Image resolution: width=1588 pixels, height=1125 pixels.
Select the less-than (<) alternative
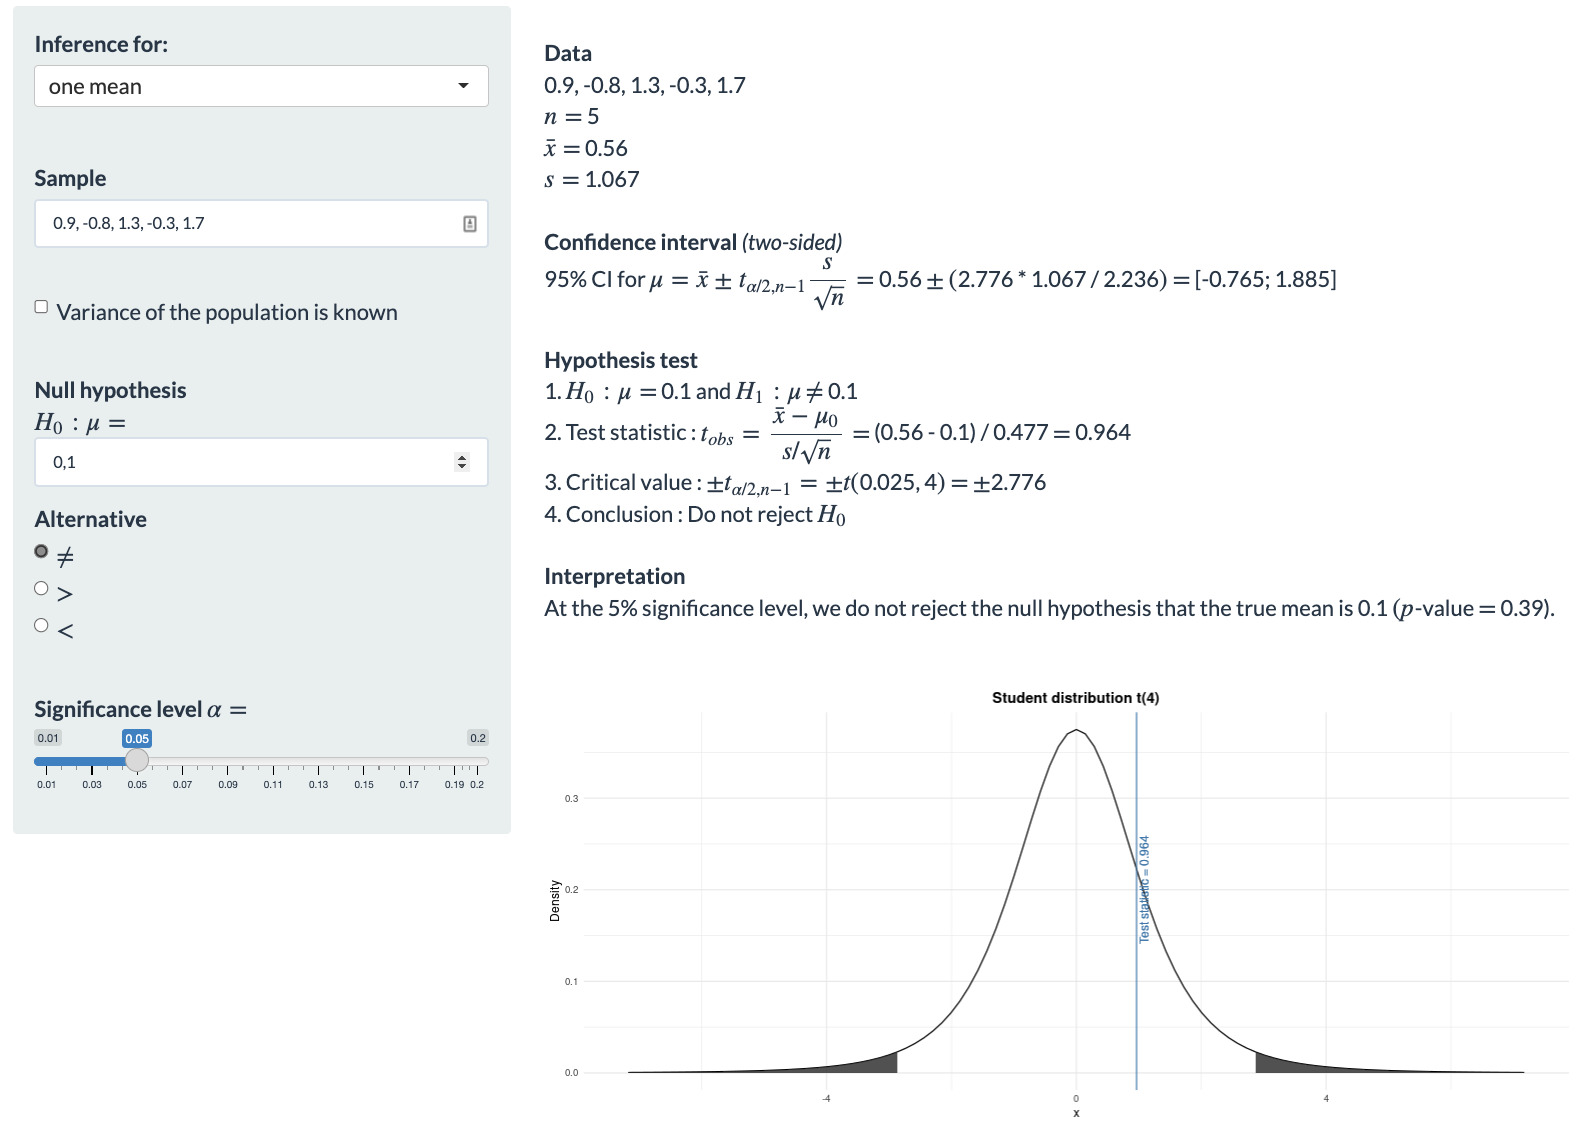coord(41,625)
